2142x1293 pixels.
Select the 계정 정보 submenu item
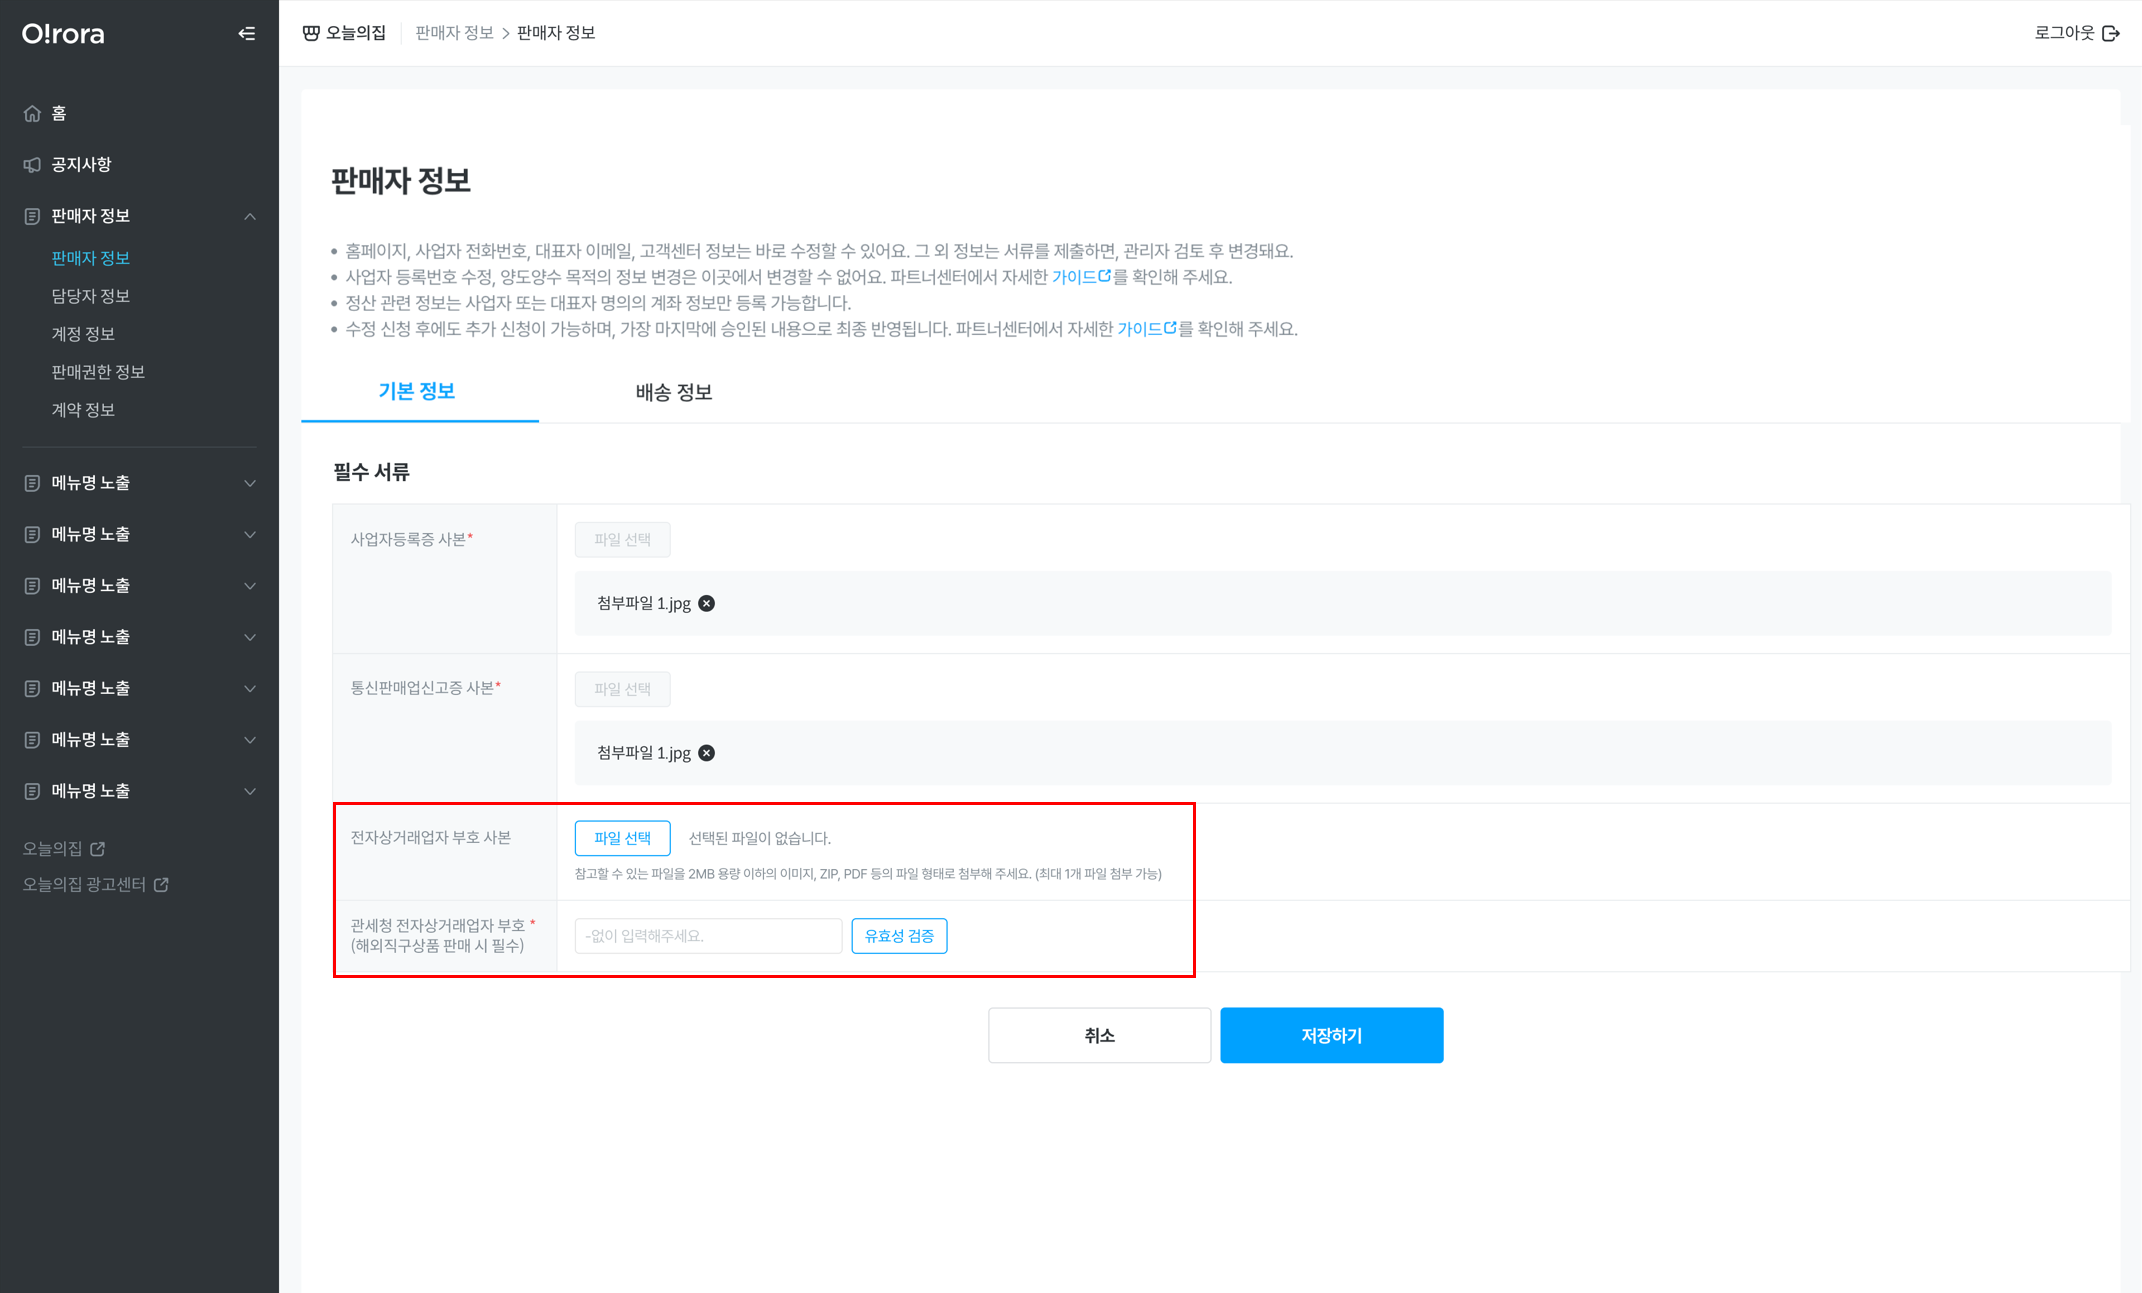[x=83, y=334]
